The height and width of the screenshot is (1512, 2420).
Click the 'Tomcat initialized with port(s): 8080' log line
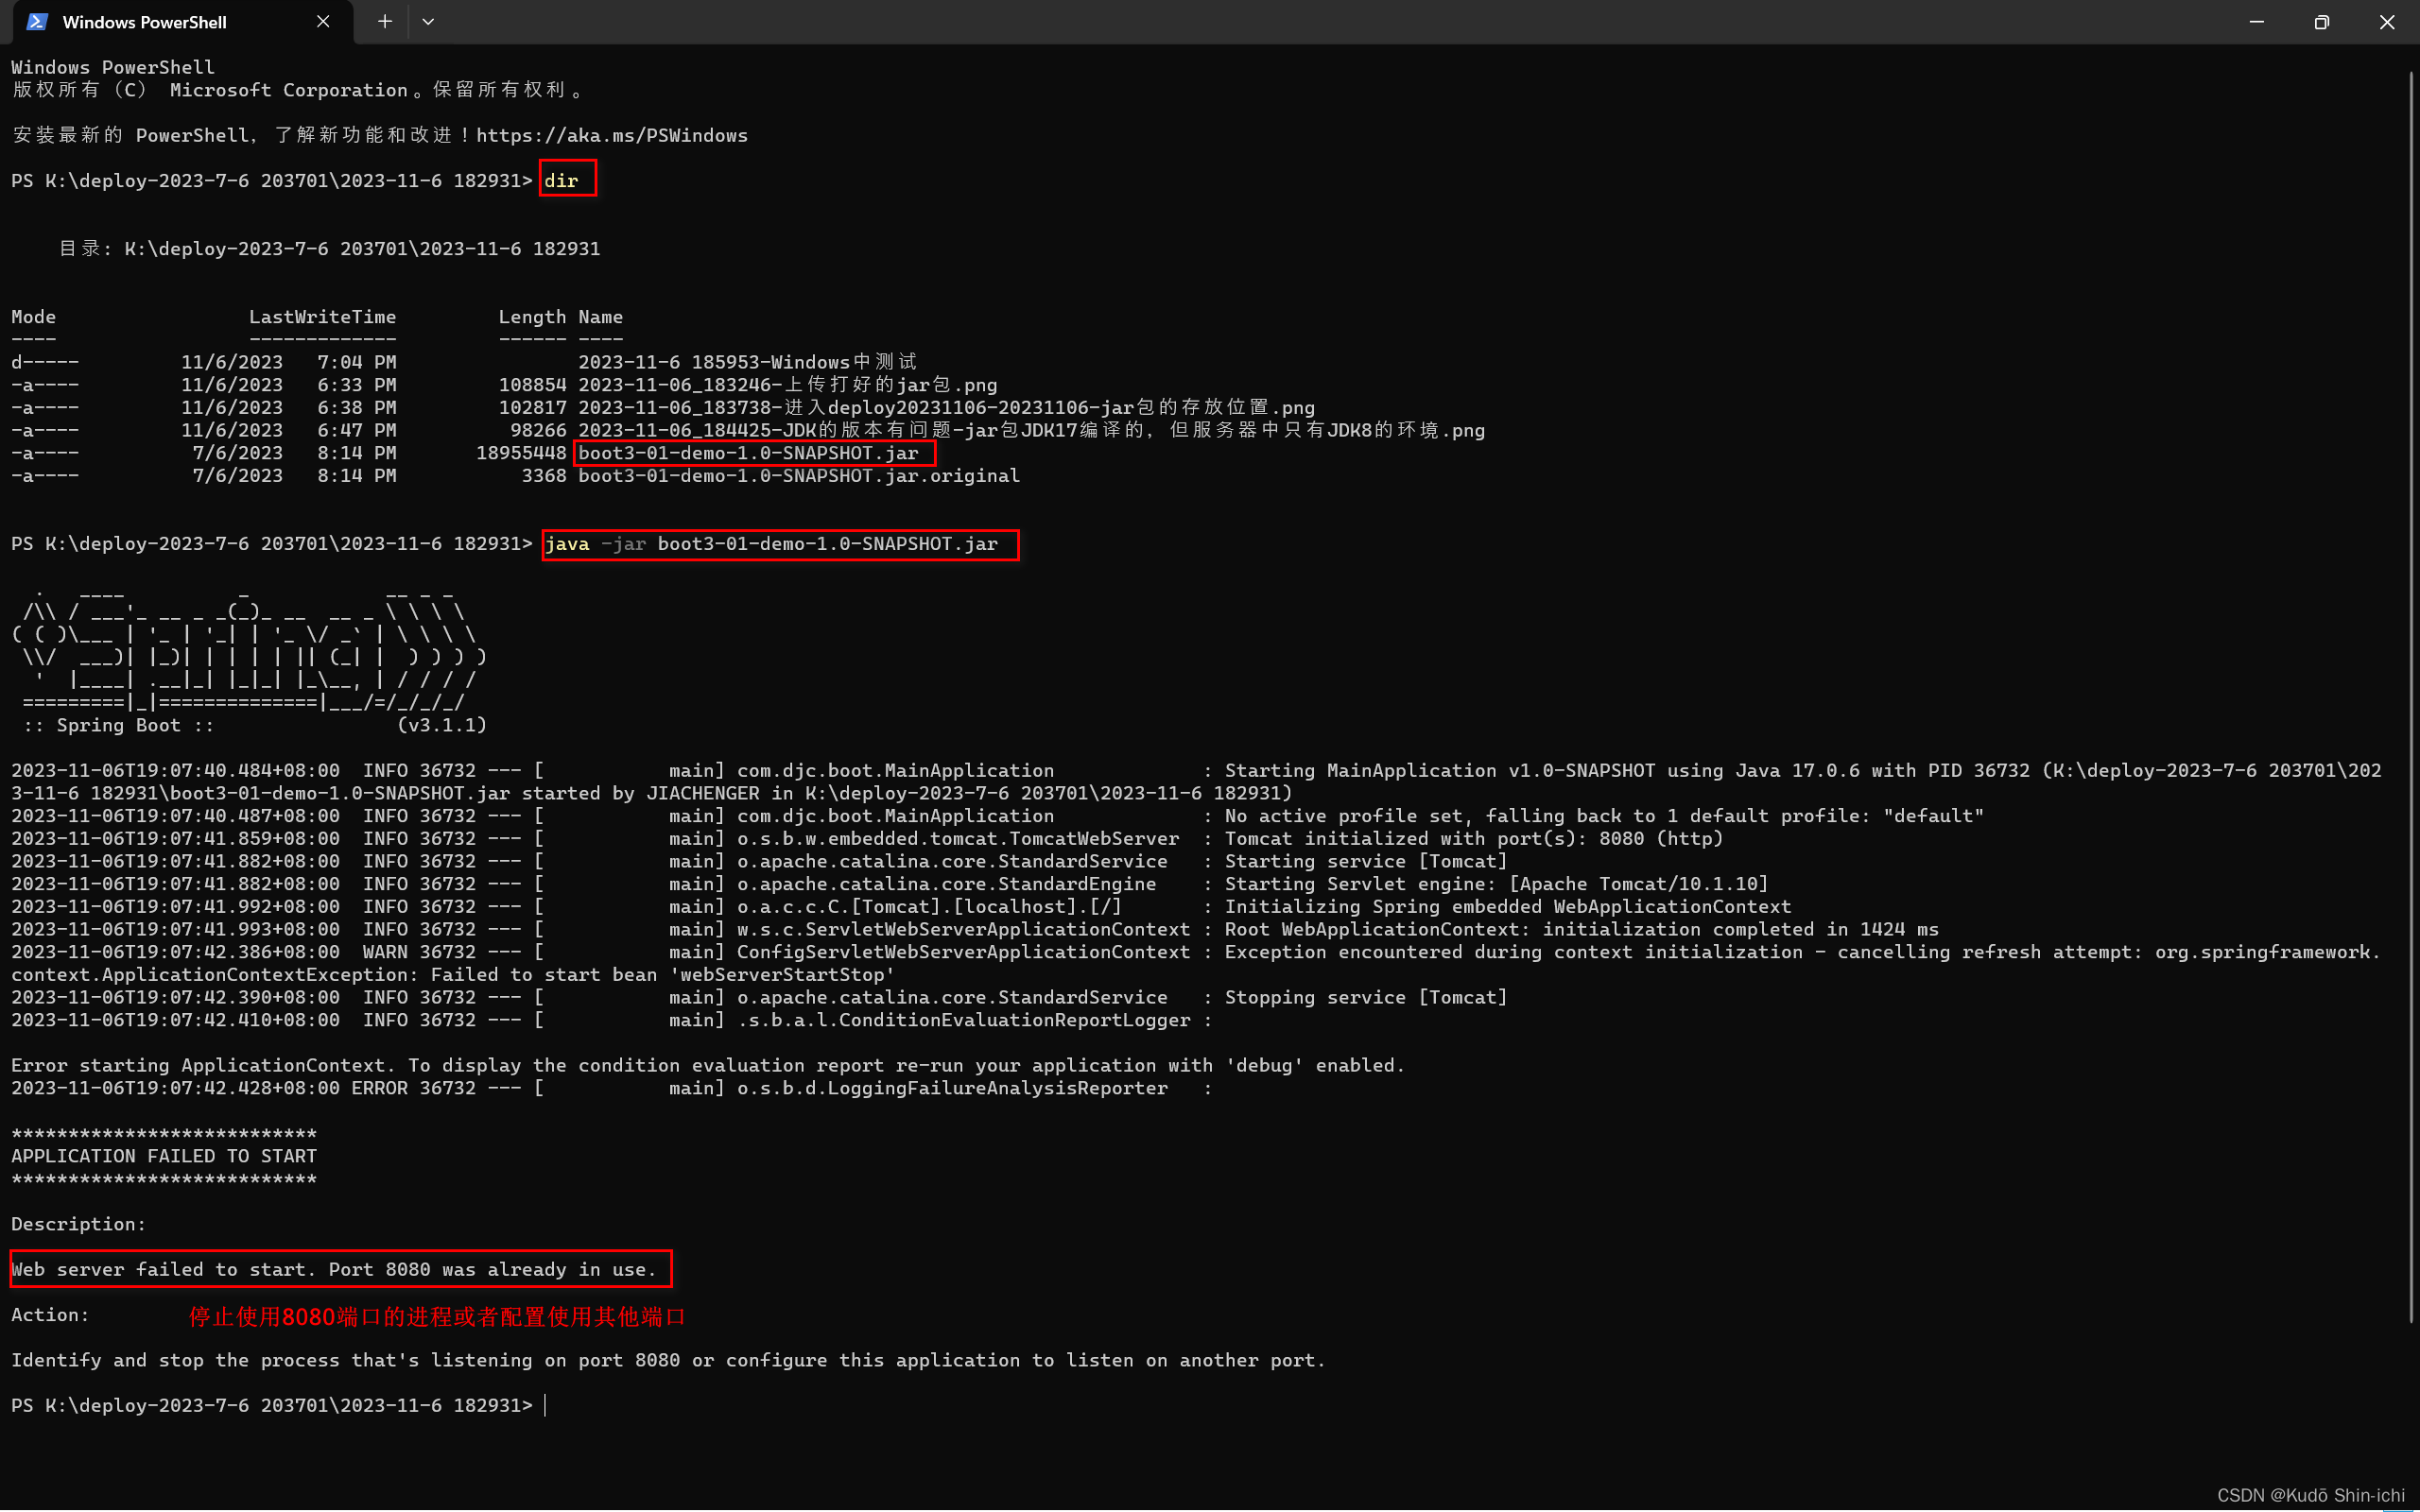(868, 839)
